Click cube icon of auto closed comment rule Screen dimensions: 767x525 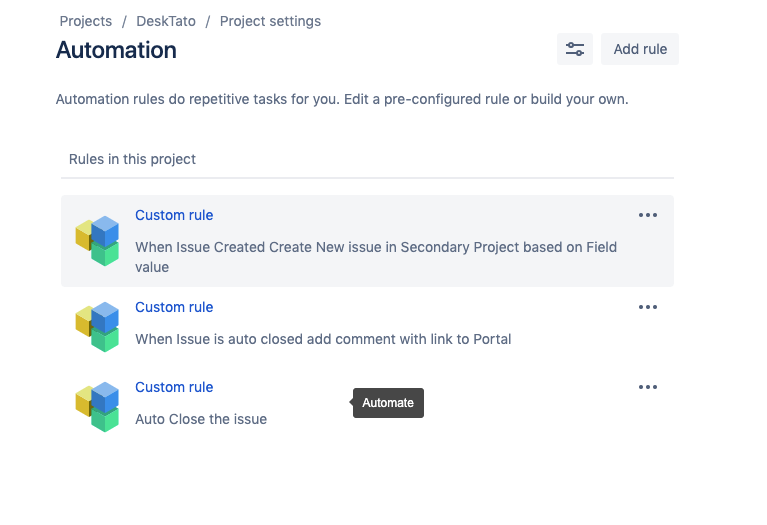(x=98, y=326)
